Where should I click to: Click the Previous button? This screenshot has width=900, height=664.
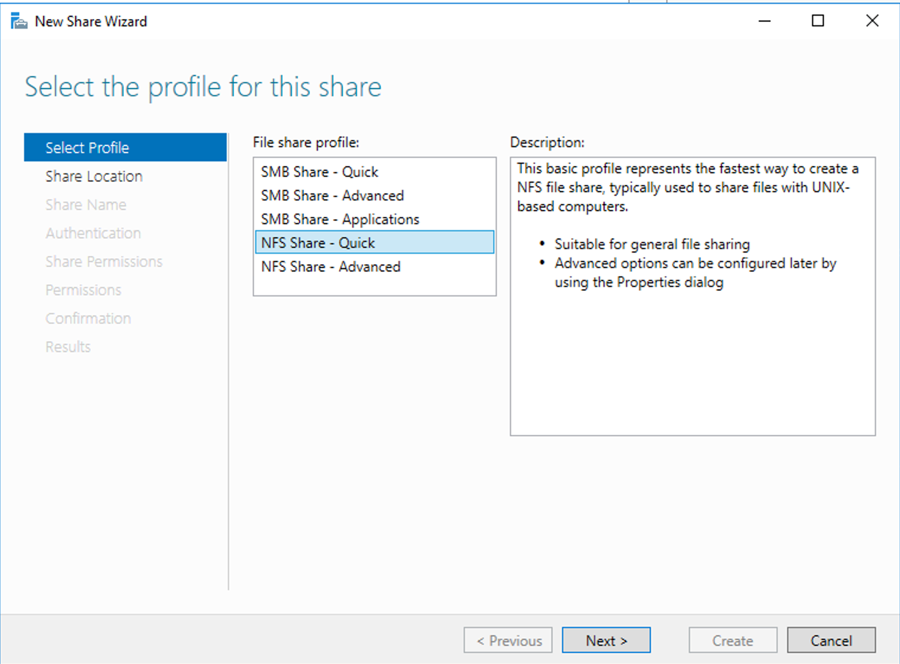[x=508, y=640]
